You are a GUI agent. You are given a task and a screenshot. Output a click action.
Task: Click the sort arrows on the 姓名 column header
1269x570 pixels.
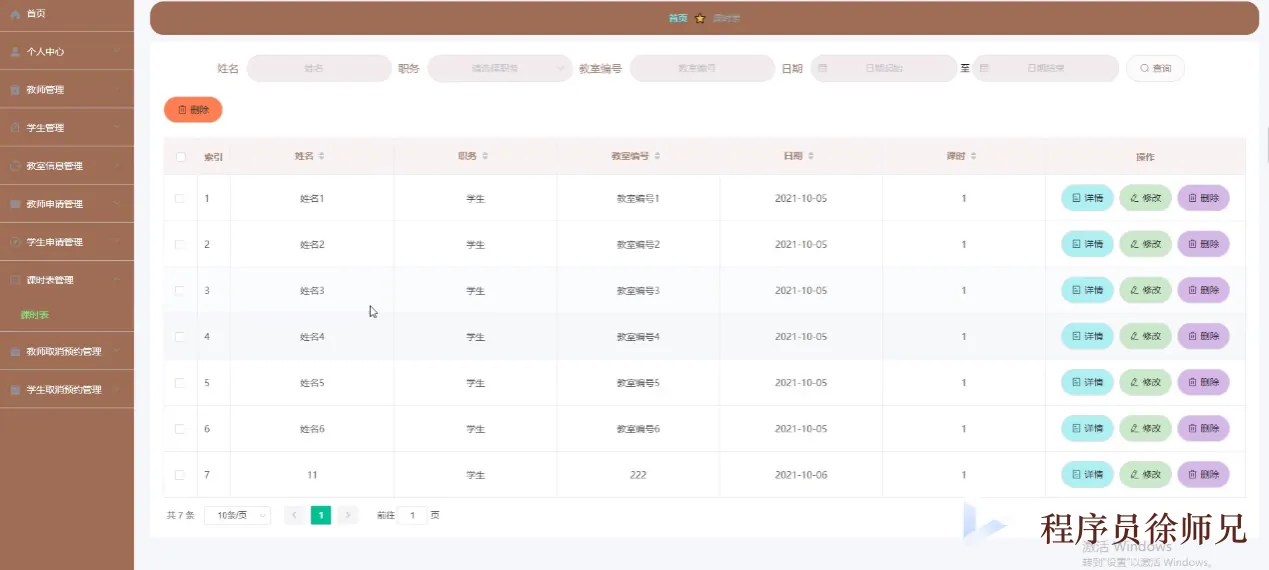[x=321, y=157]
